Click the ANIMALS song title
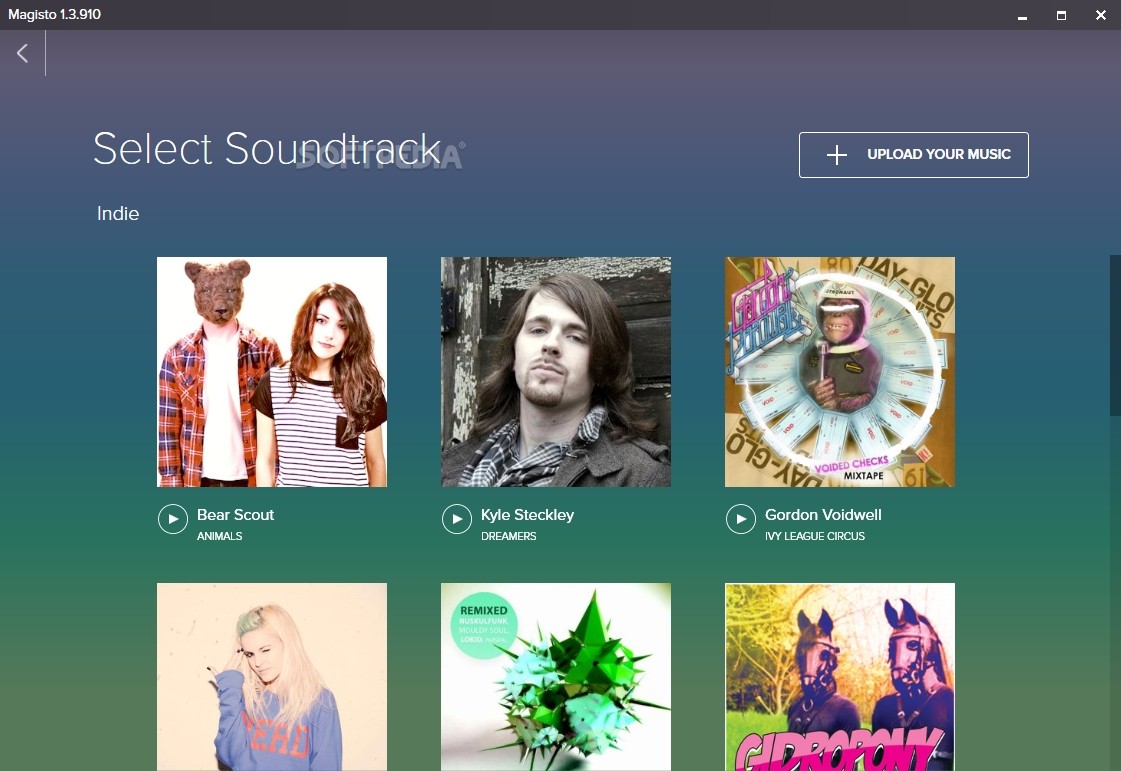 220,536
